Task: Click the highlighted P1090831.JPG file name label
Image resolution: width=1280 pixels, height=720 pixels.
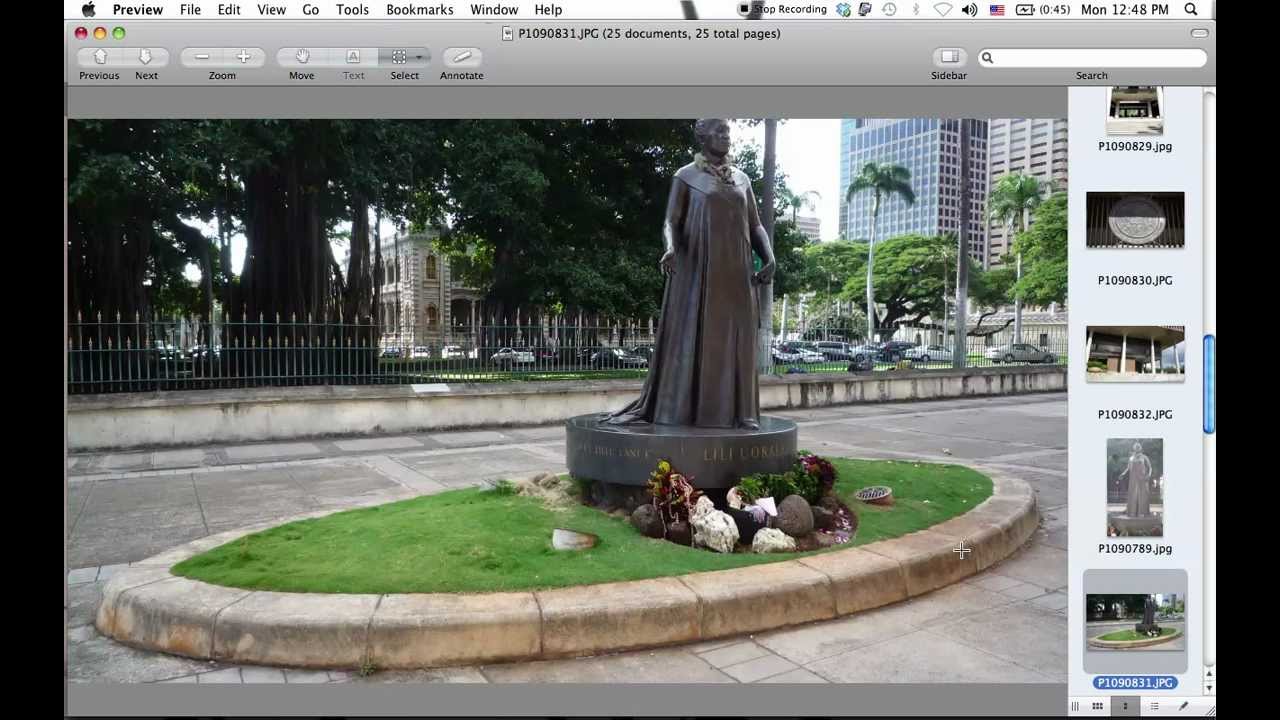Action: pos(1135,683)
